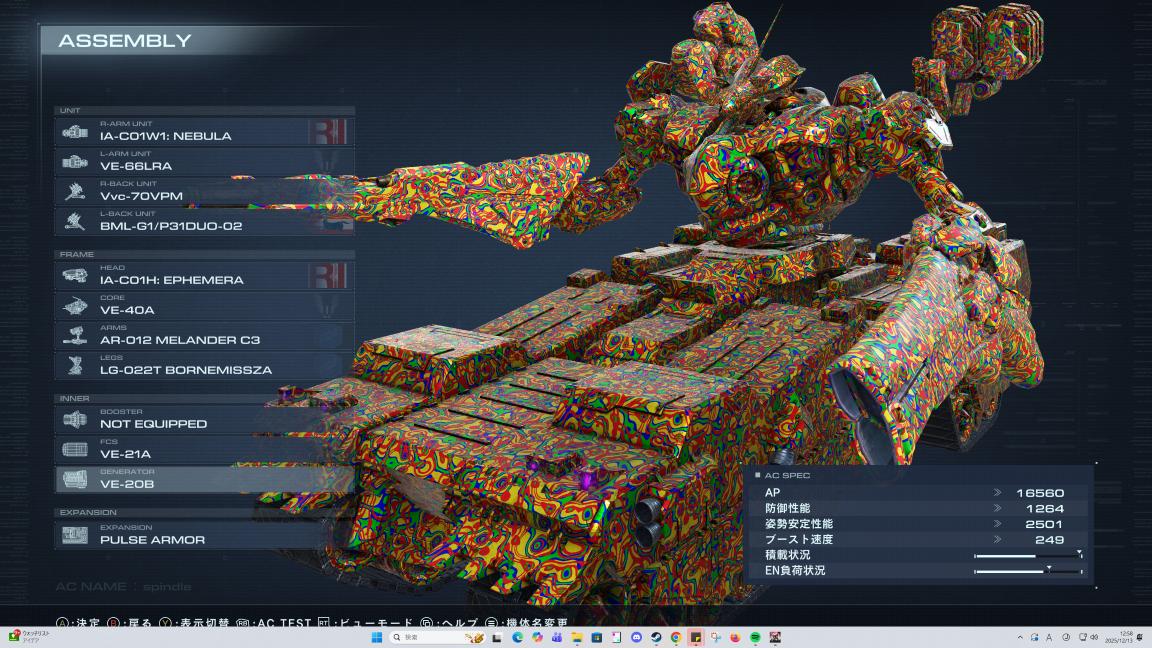The height and width of the screenshot is (648, 1152).
Task: Click the Y display toggle hint
Action: [x=197, y=622]
